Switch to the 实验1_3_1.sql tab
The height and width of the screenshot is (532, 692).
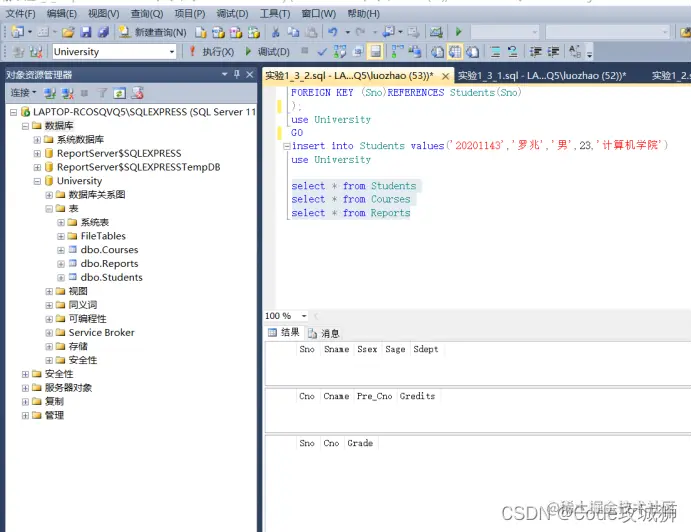click(x=542, y=75)
